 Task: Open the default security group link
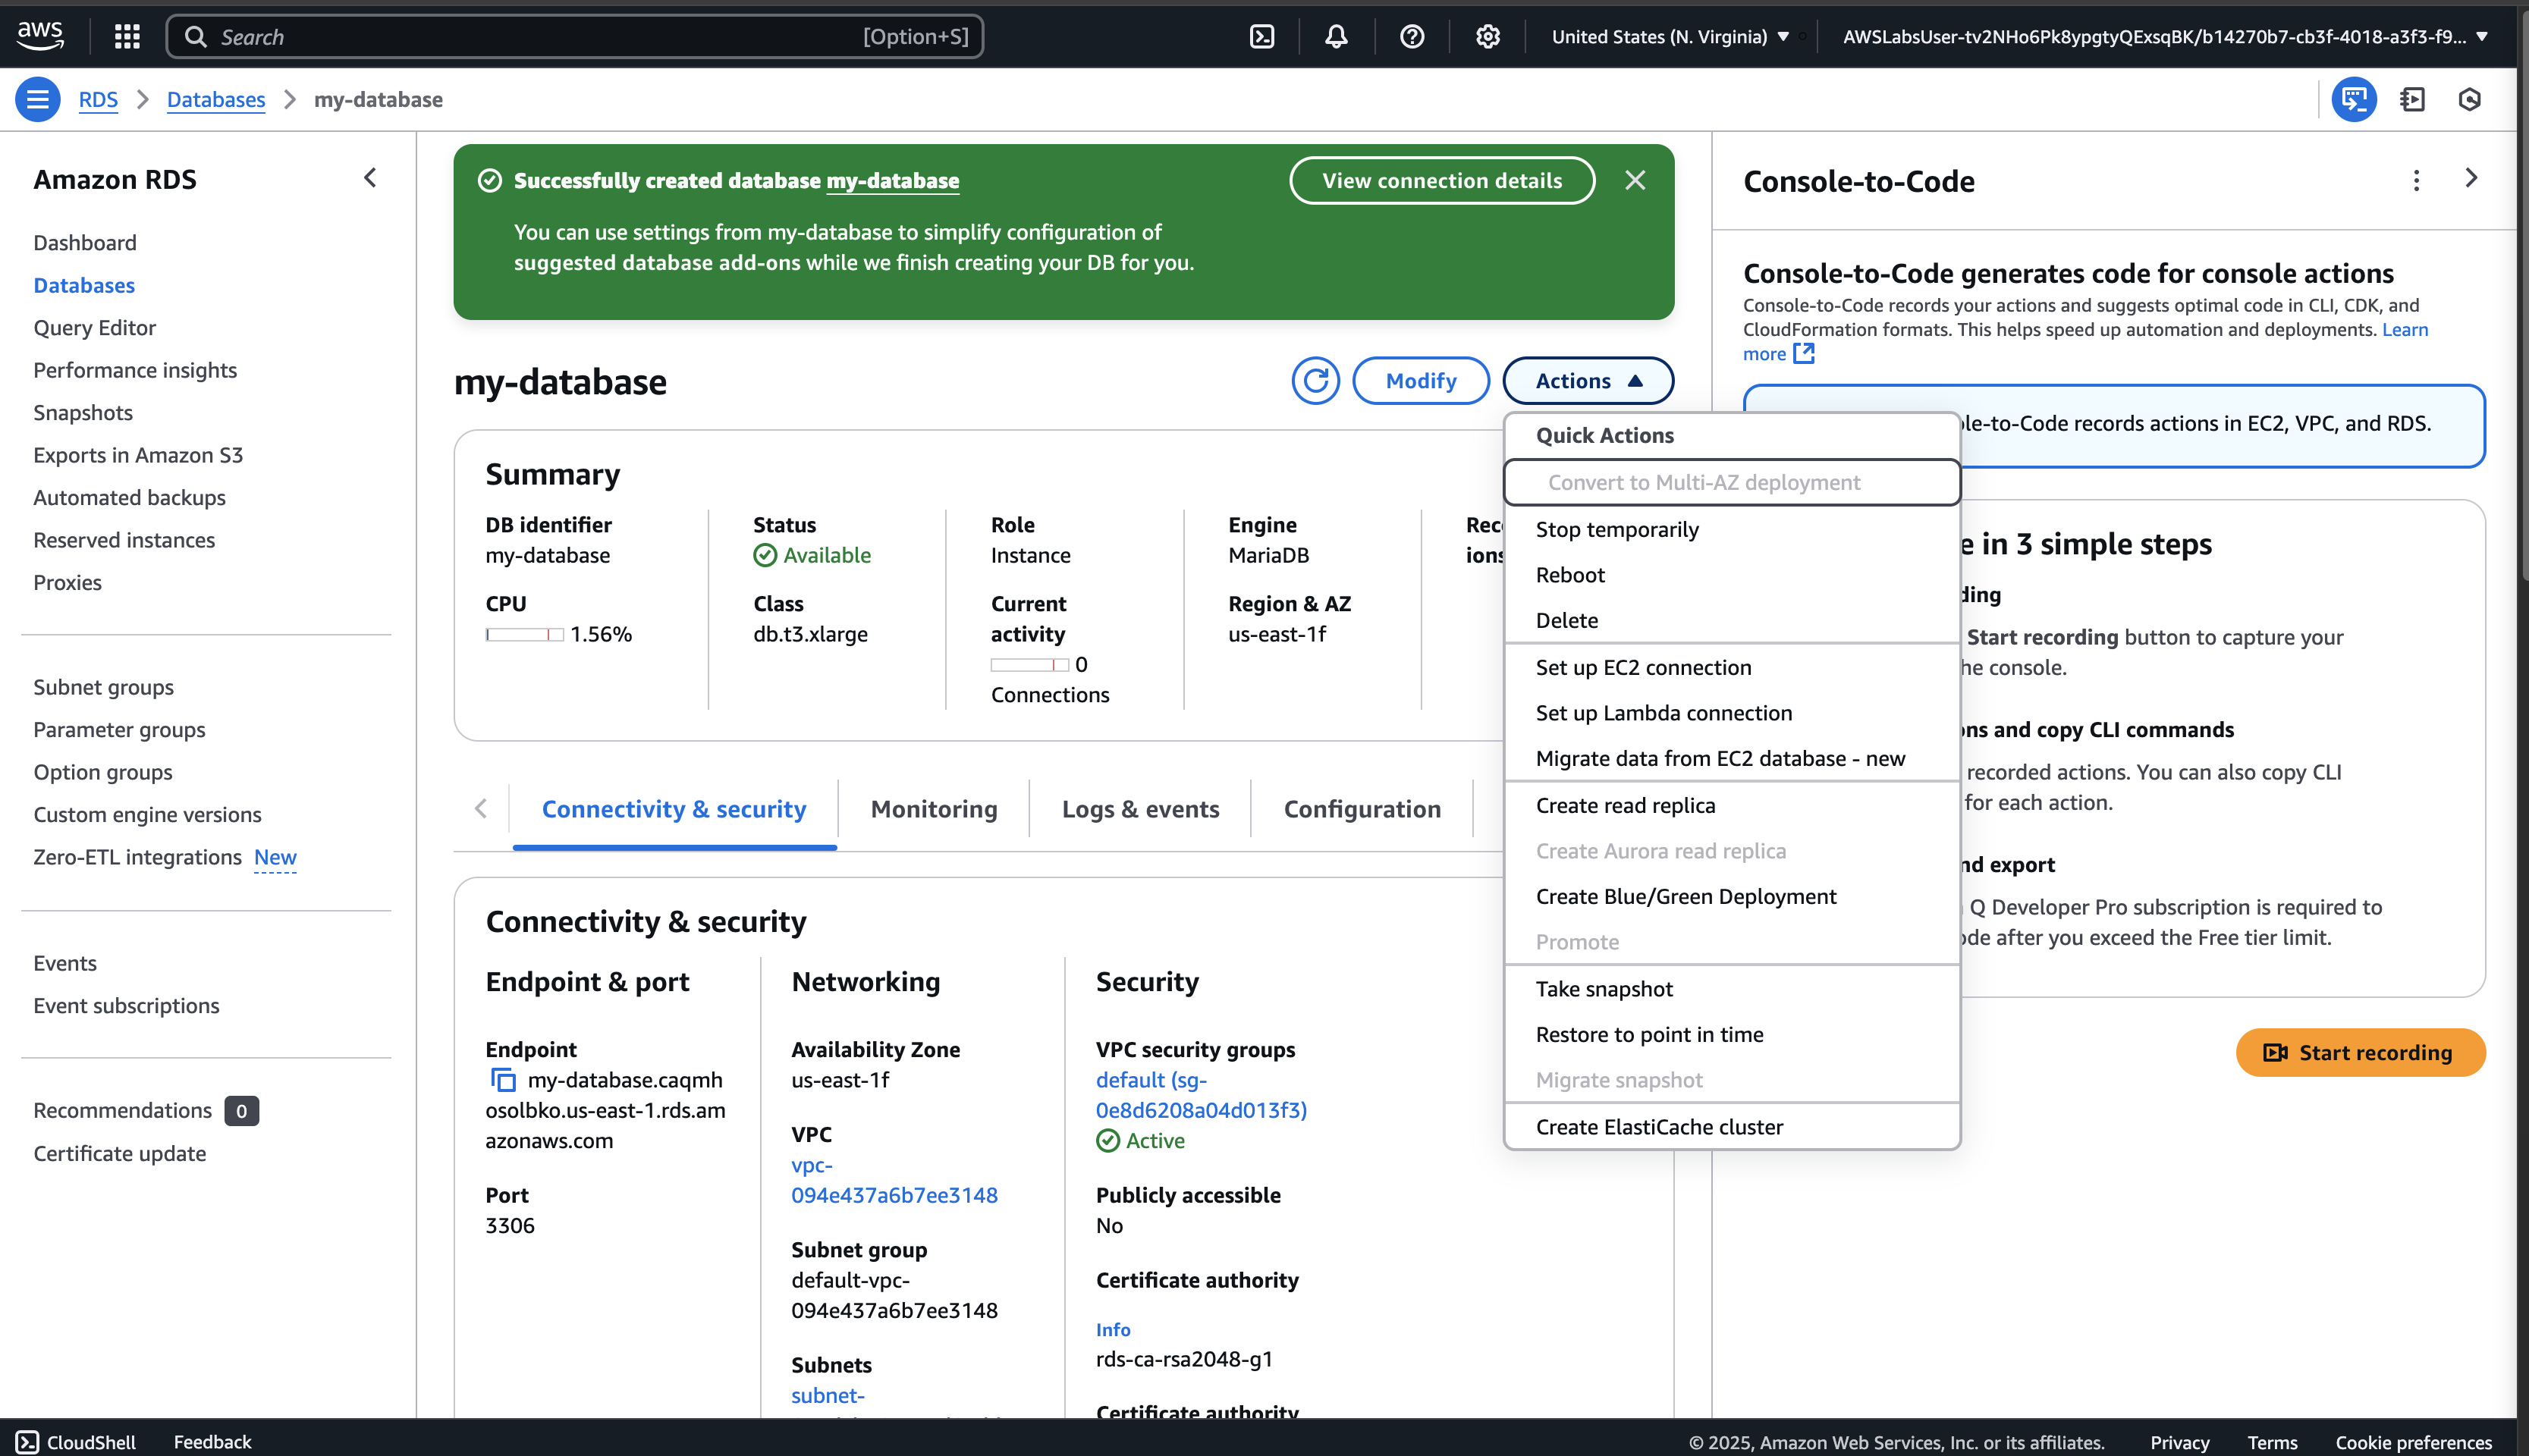tap(1201, 1095)
